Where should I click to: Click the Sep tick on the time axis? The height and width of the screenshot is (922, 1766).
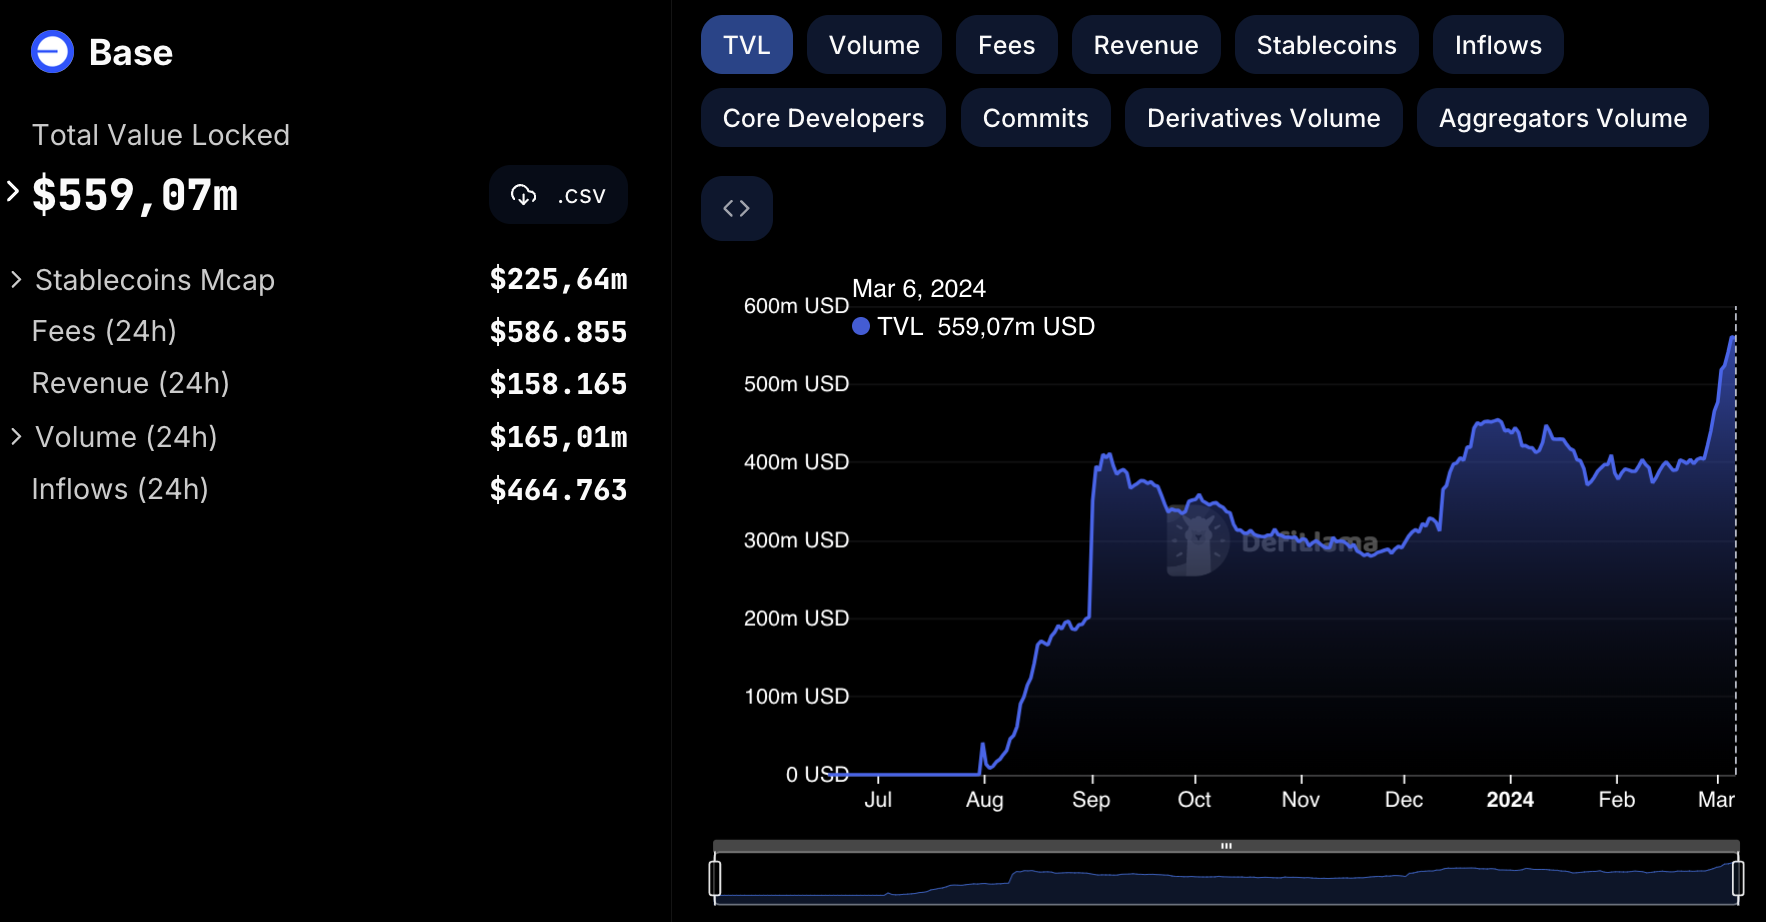[x=1091, y=800]
